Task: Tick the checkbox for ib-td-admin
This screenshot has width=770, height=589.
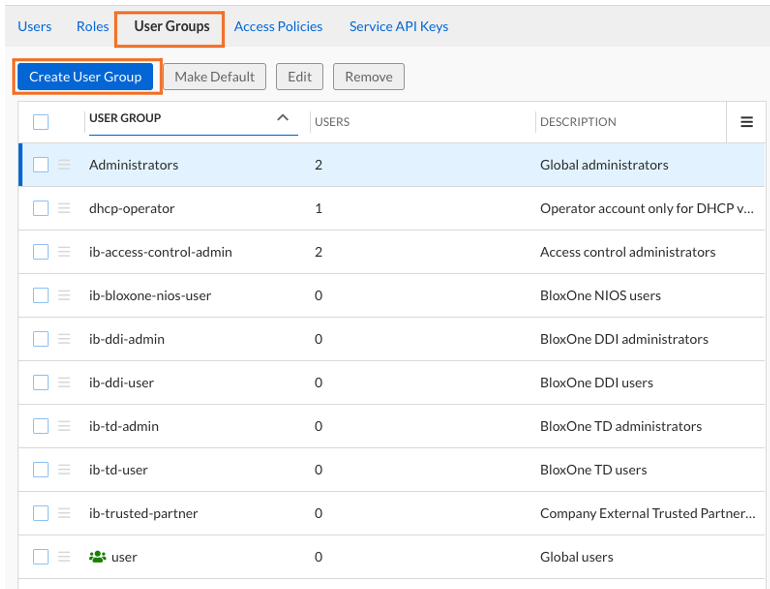Action: (41, 426)
